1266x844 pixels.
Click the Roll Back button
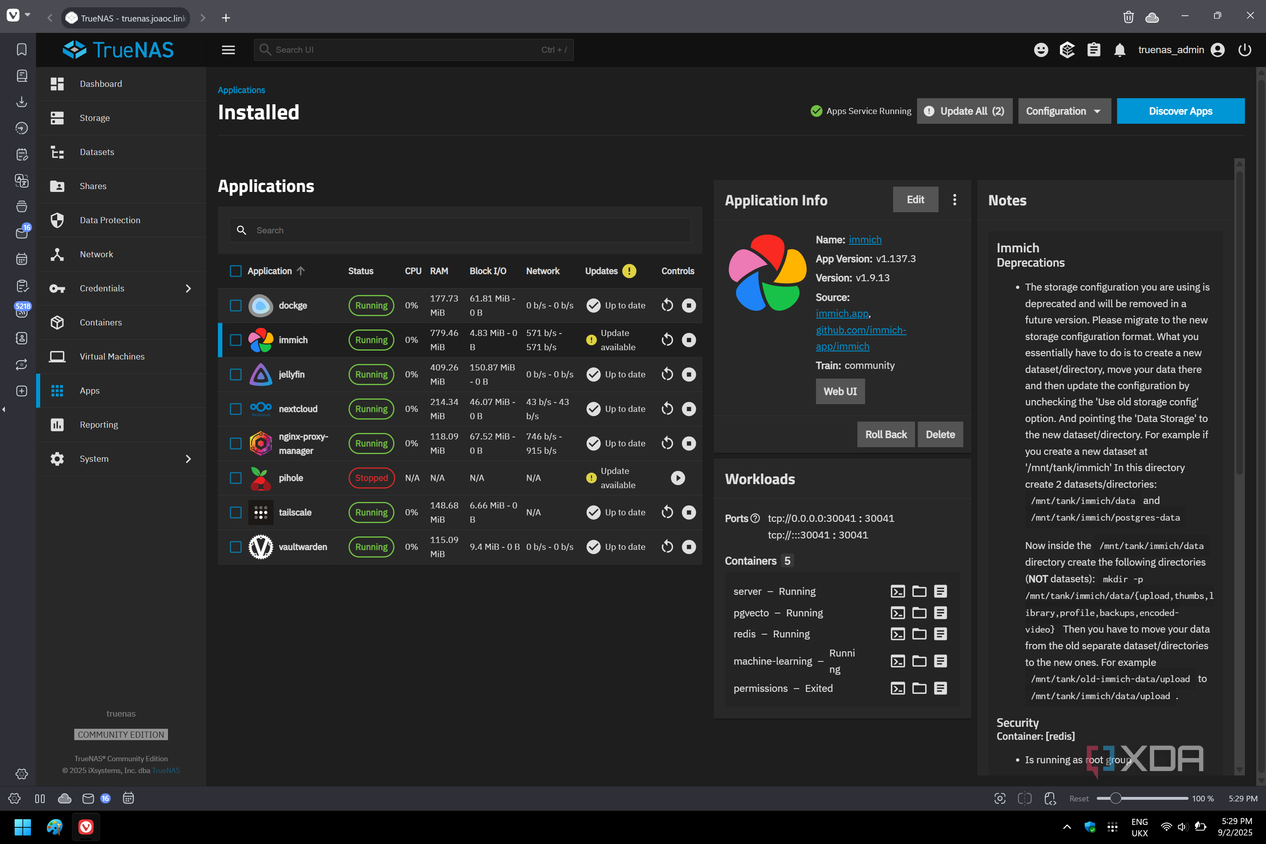click(886, 434)
